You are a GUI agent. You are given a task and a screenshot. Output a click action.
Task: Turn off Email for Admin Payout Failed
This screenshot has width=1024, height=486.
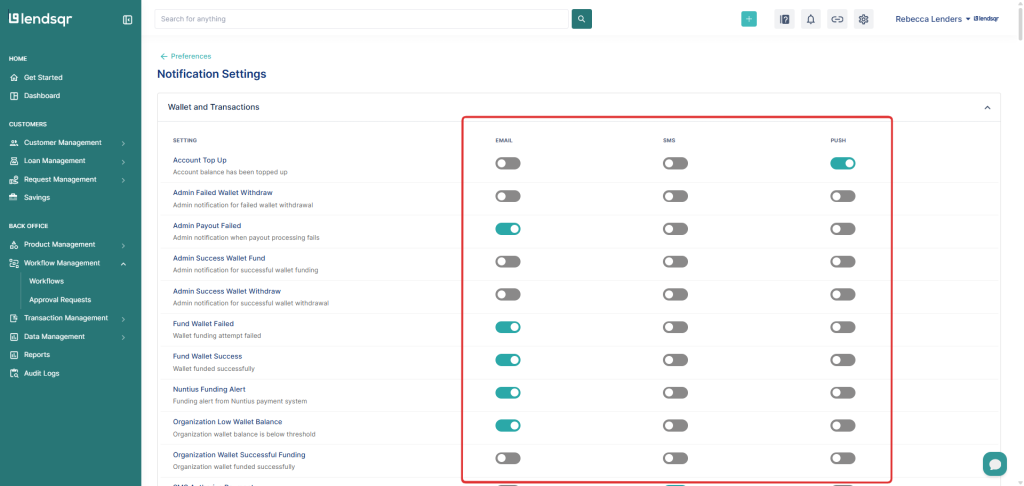(x=508, y=229)
